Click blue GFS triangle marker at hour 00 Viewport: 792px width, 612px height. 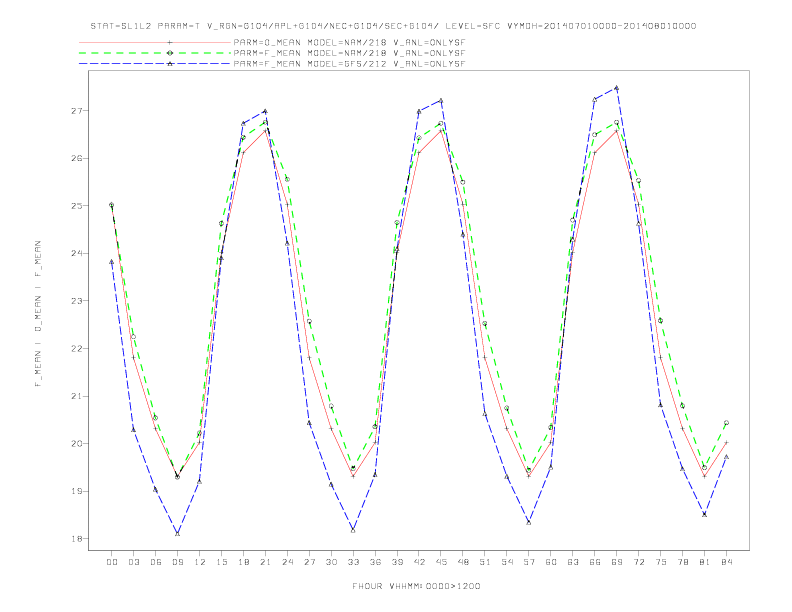[x=112, y=262]
